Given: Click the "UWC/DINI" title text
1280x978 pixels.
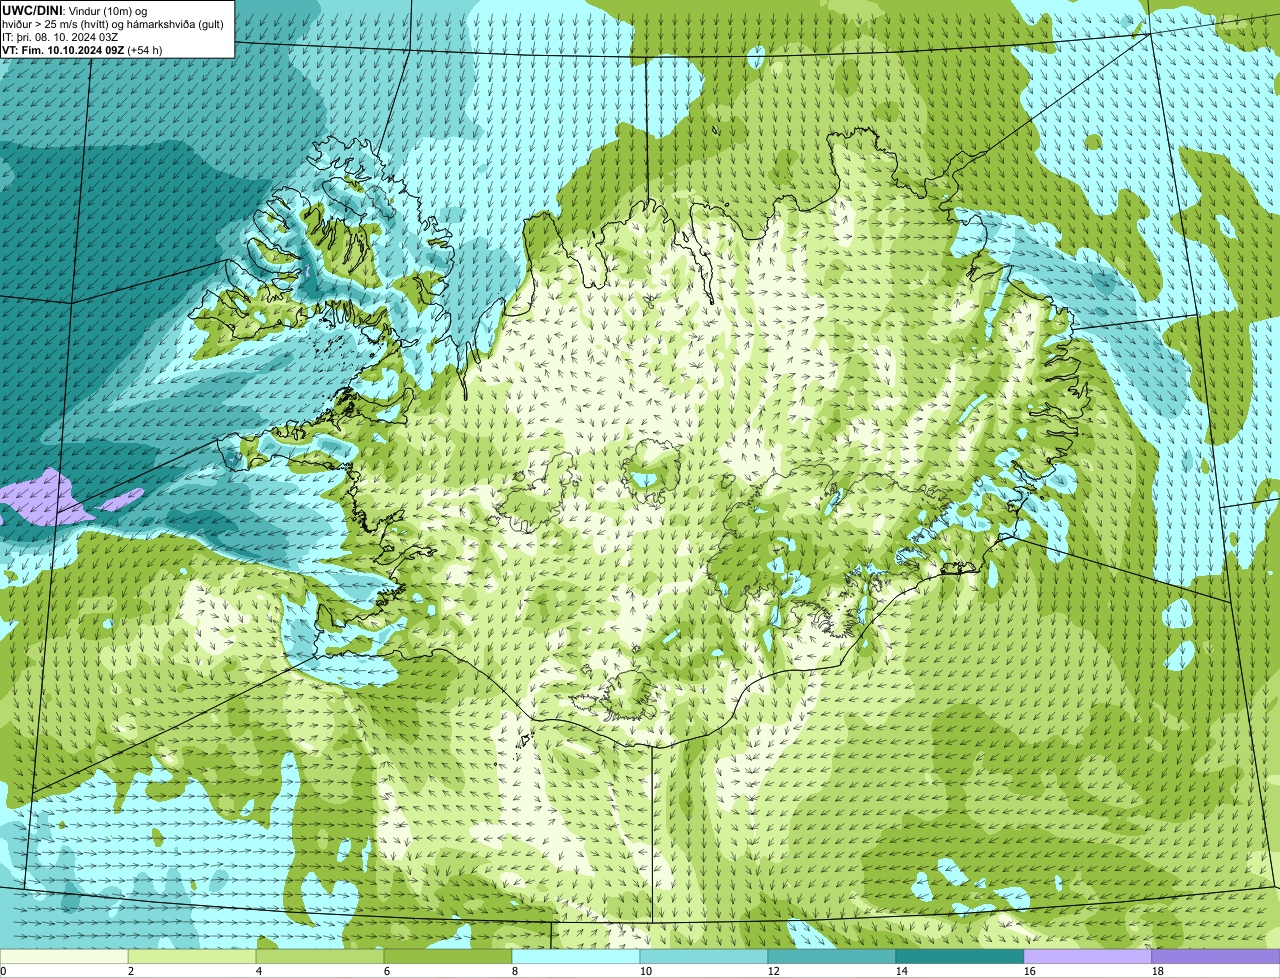Looking at the screenshot, I should (33, 10).
